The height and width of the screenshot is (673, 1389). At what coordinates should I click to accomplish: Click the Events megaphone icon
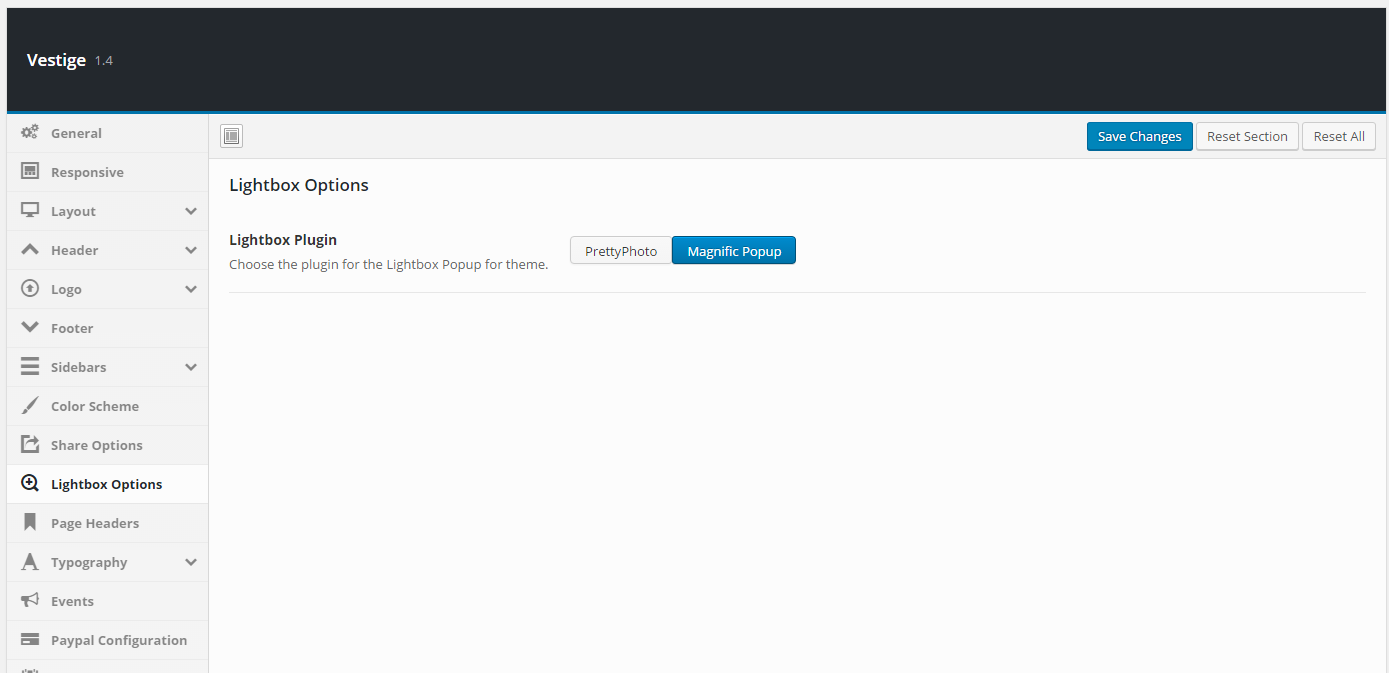click(x=30, y=600)
